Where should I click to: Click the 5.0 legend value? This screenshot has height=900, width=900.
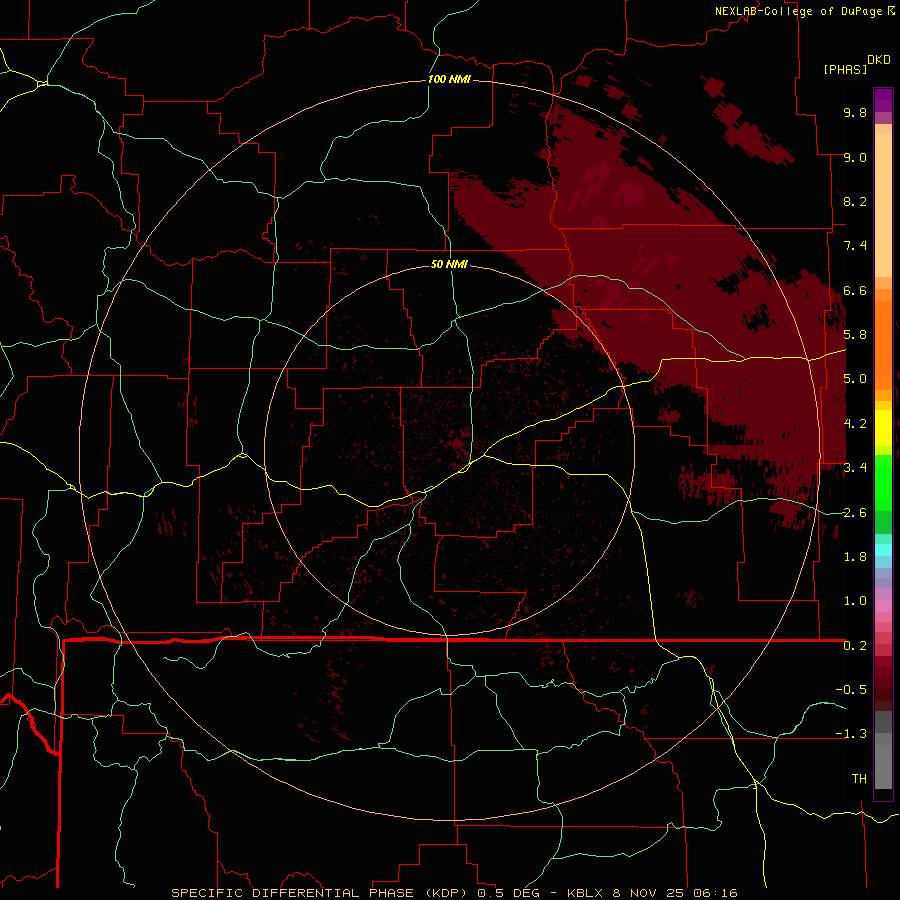click(x=855, y=379)
